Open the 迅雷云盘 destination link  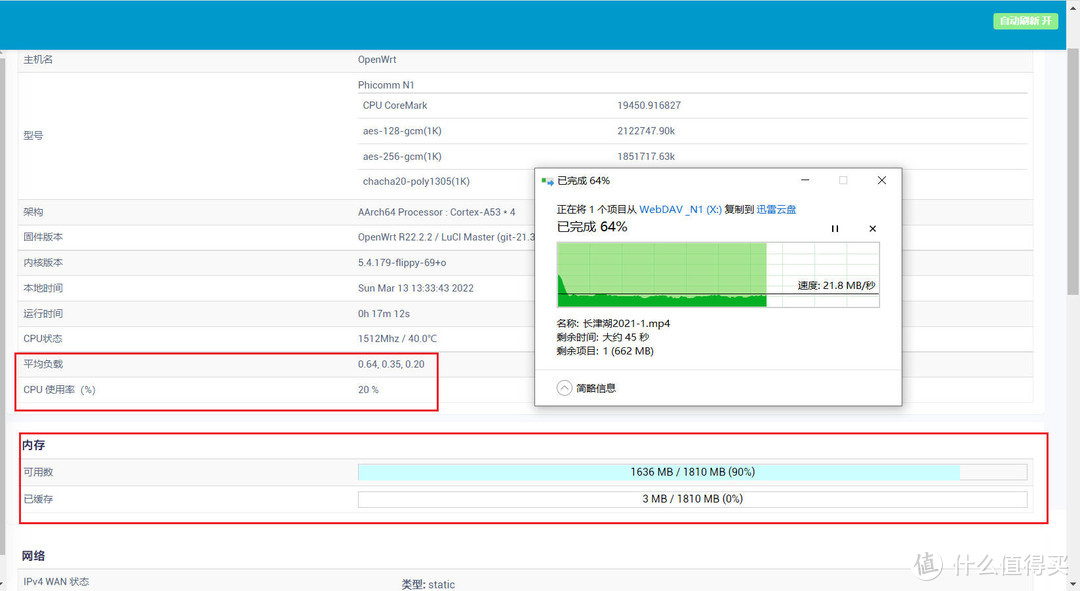(776, 209)
